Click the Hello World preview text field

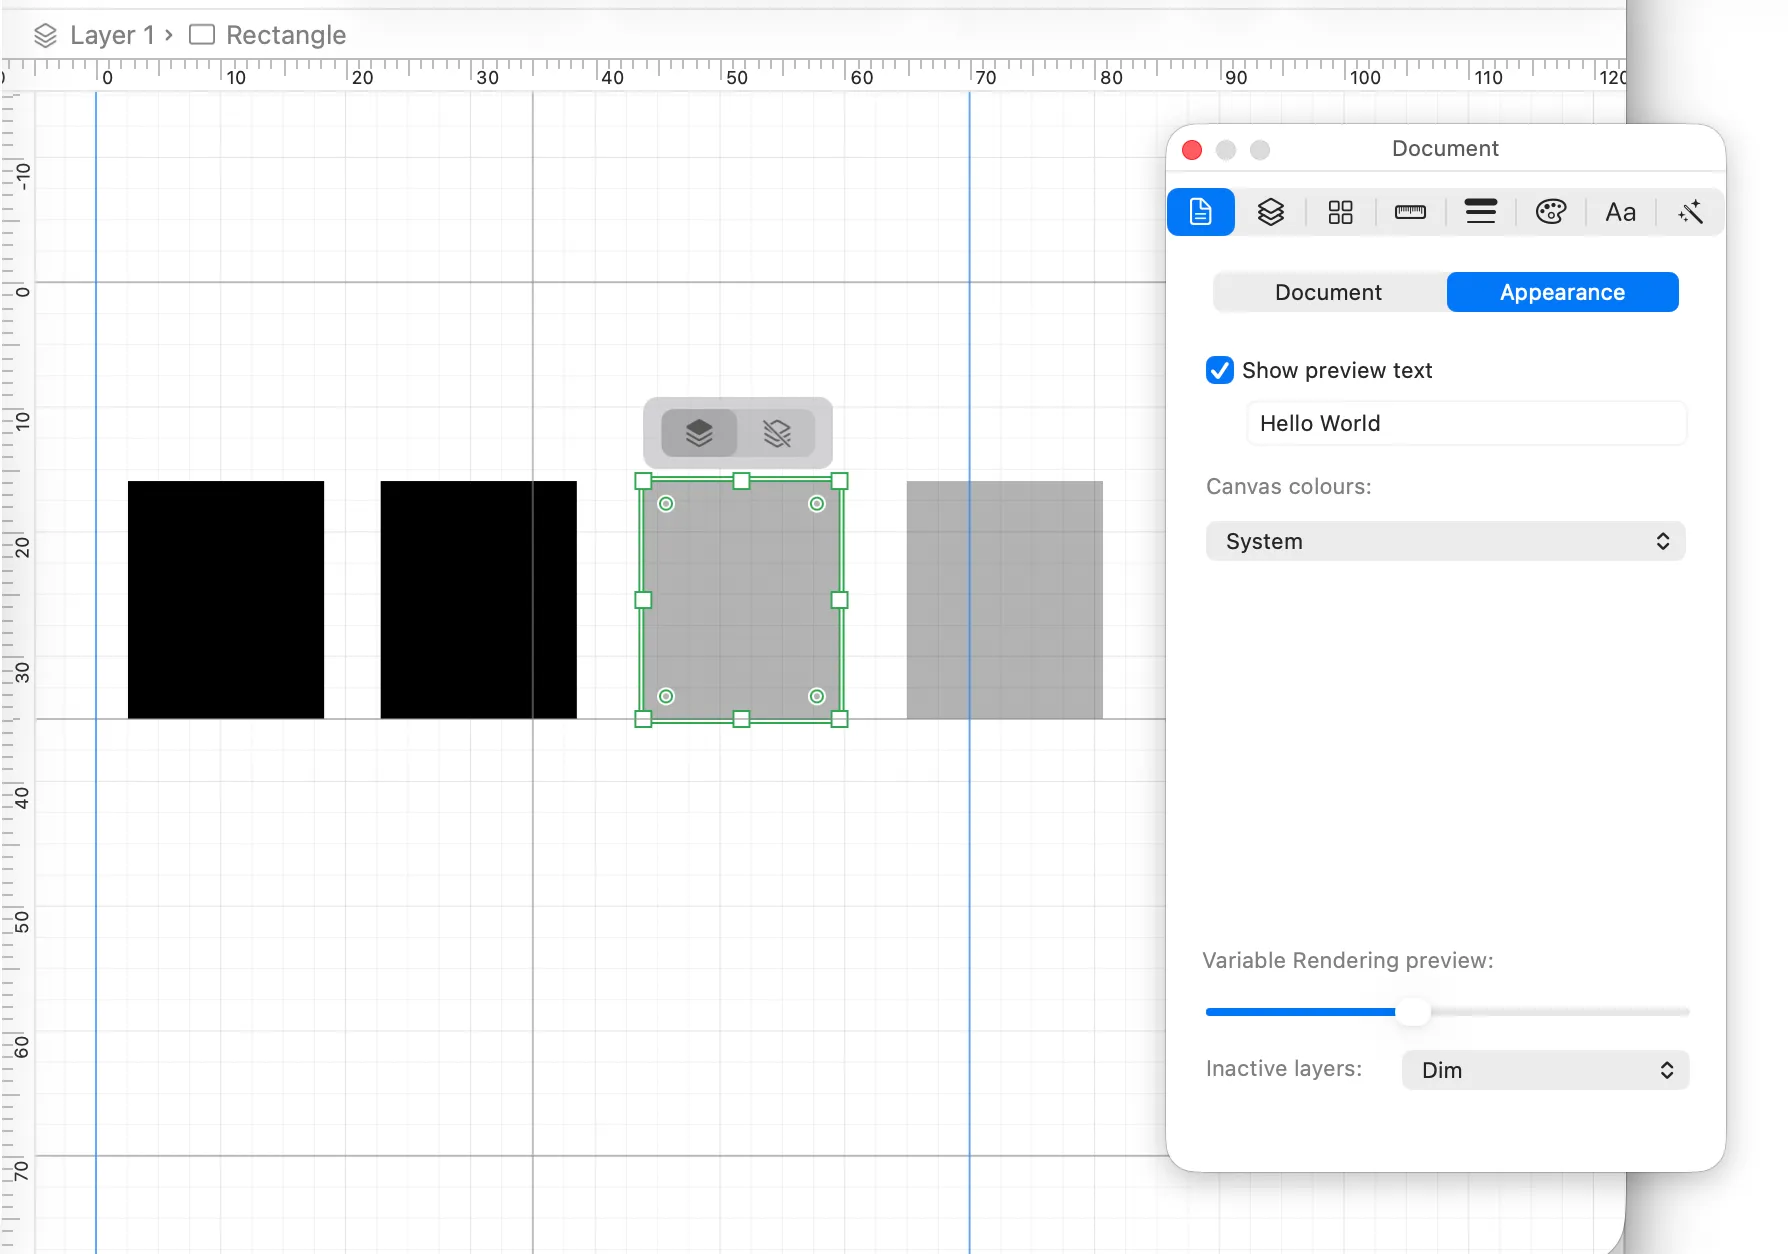(x=1467, y=423)
